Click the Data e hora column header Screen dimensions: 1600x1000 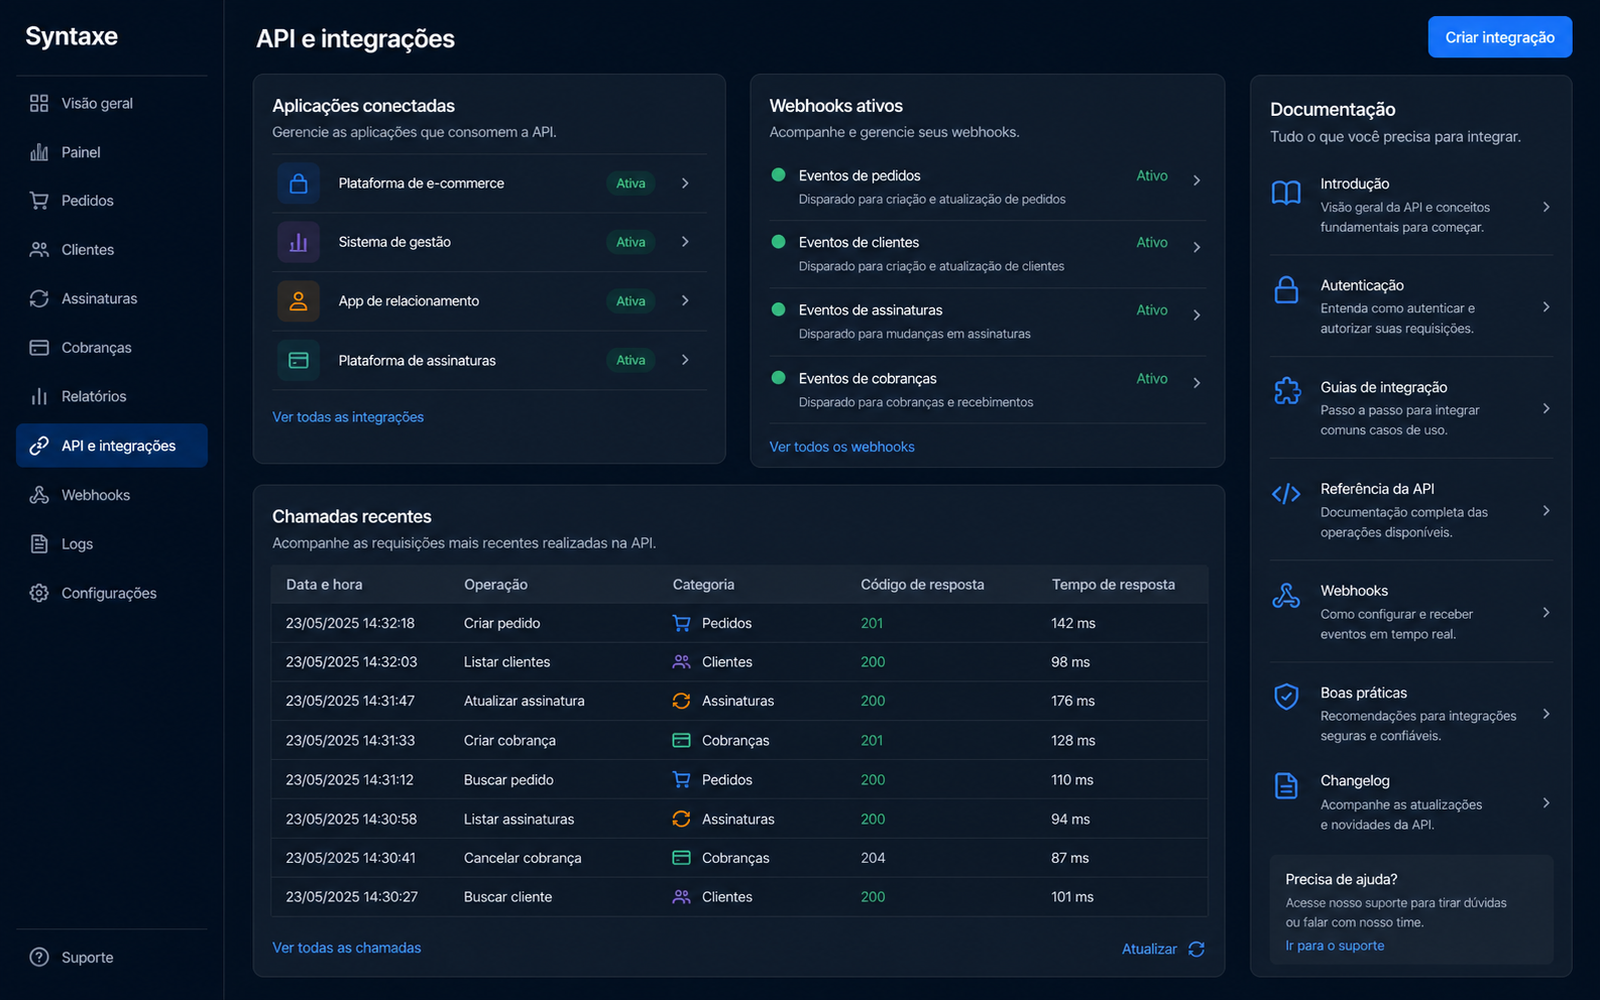point(324,584)
